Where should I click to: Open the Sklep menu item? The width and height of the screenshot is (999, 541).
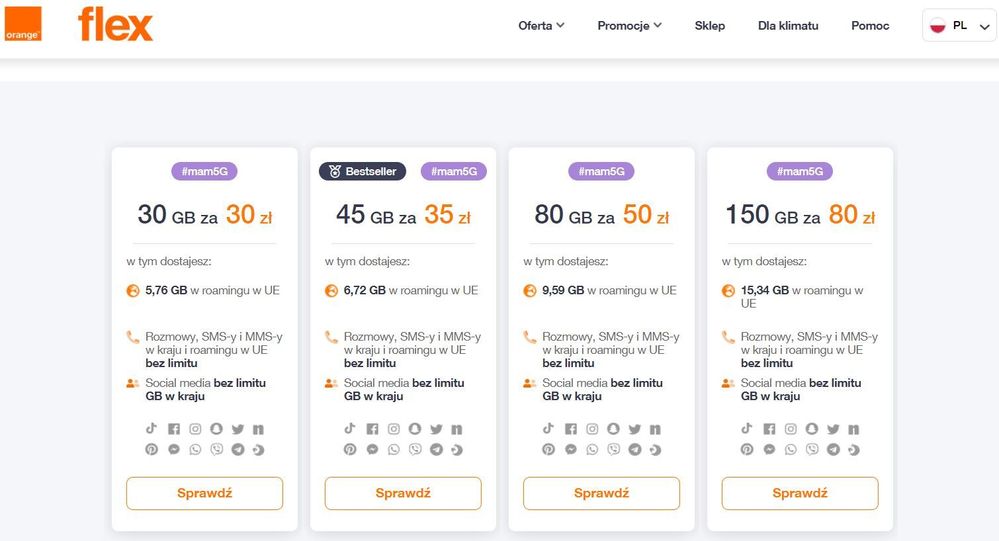(710, 26)
